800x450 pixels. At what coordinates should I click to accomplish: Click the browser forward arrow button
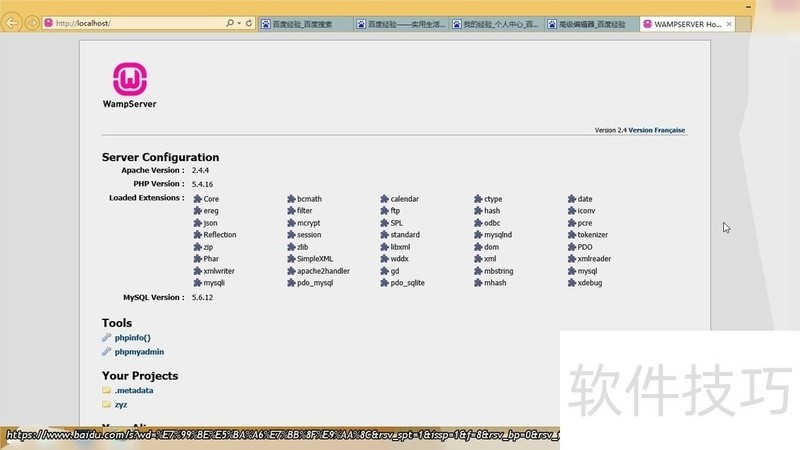[32, 23]
